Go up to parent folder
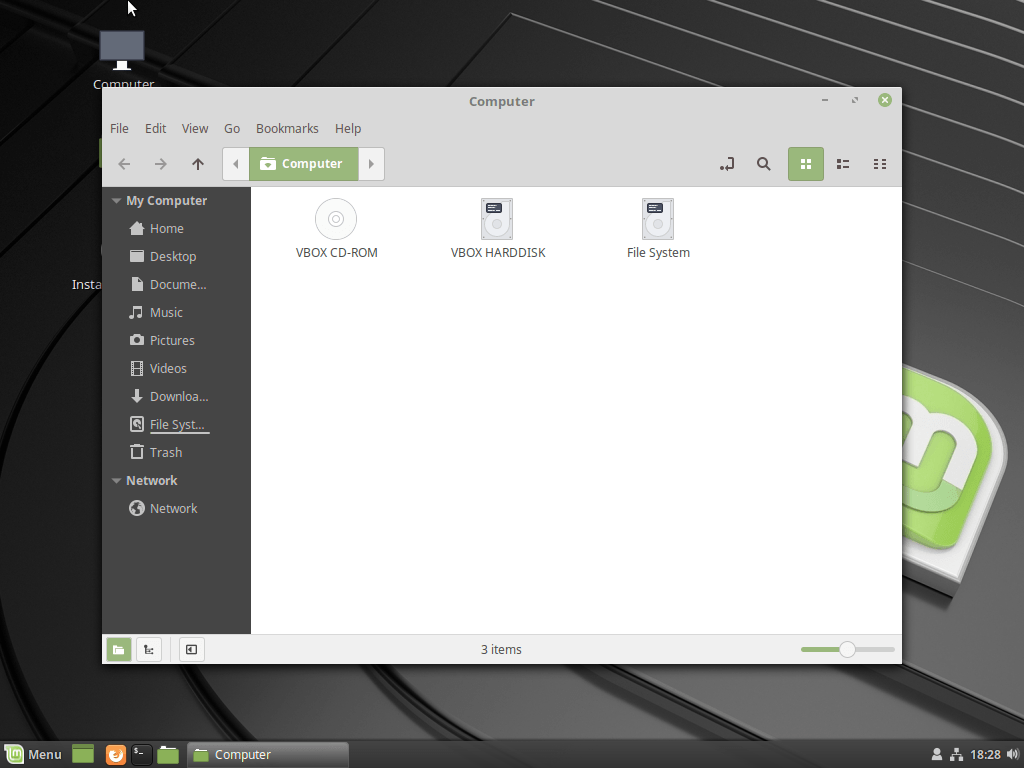This screenshot has height=768, width=1024. [x=198, y=164]
